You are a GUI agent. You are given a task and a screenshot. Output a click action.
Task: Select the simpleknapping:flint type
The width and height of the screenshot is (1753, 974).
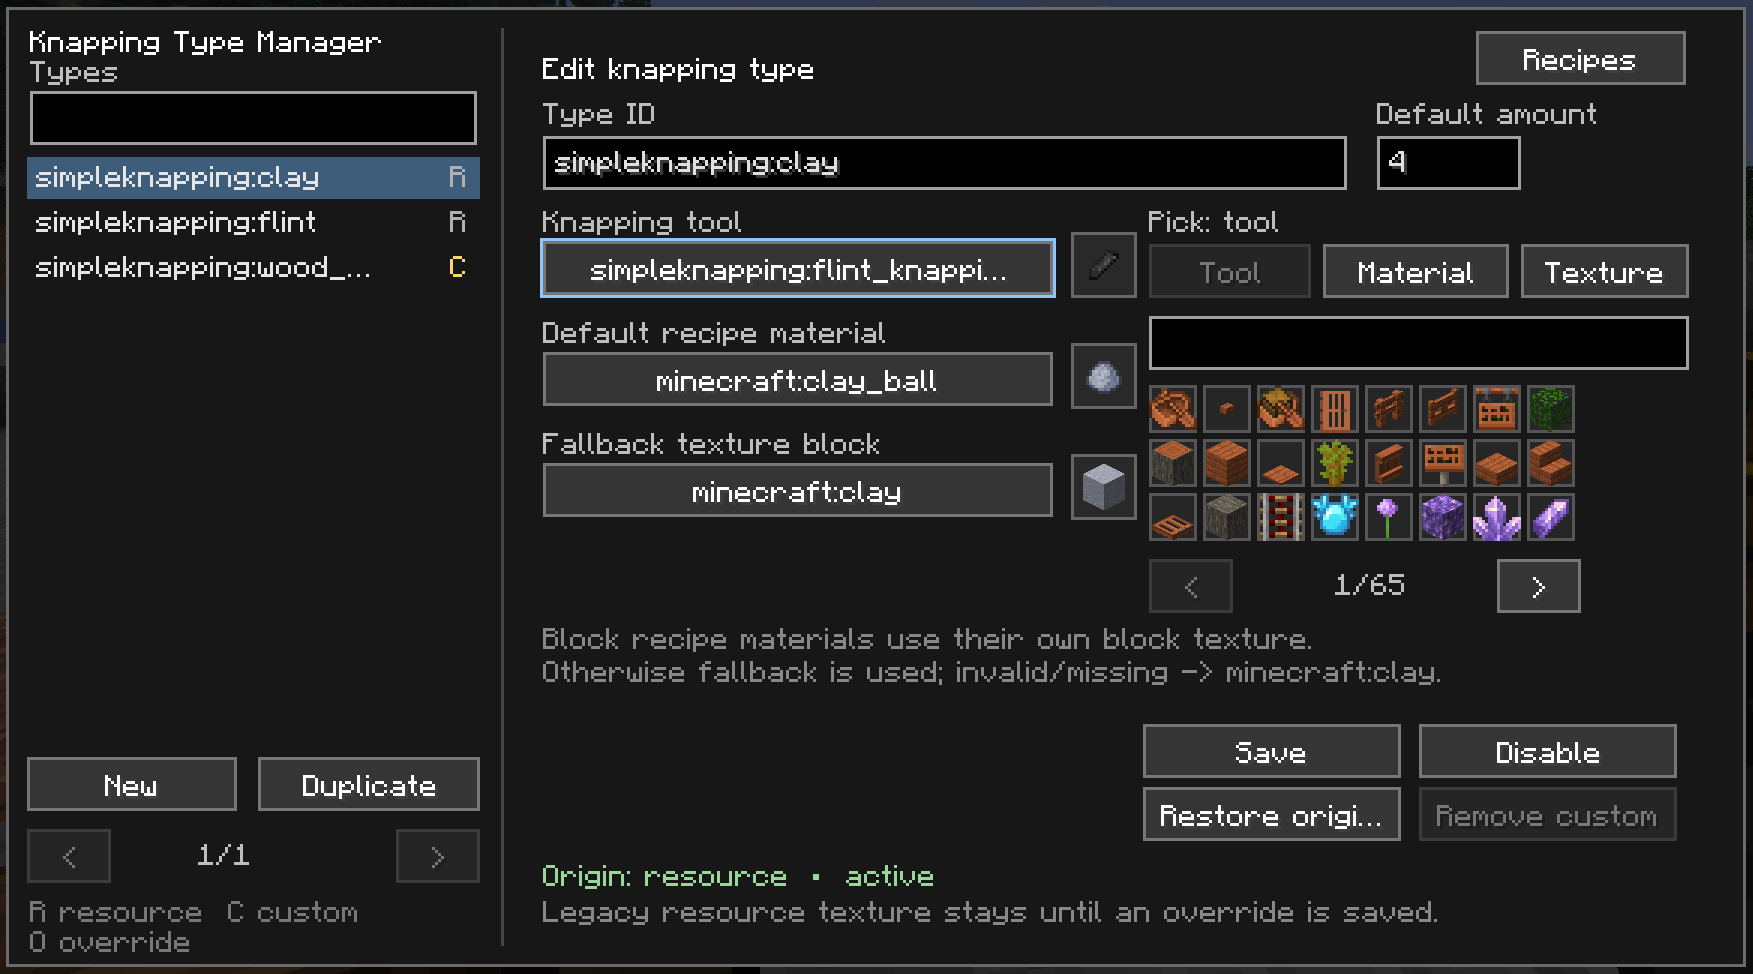pos(253,222)
